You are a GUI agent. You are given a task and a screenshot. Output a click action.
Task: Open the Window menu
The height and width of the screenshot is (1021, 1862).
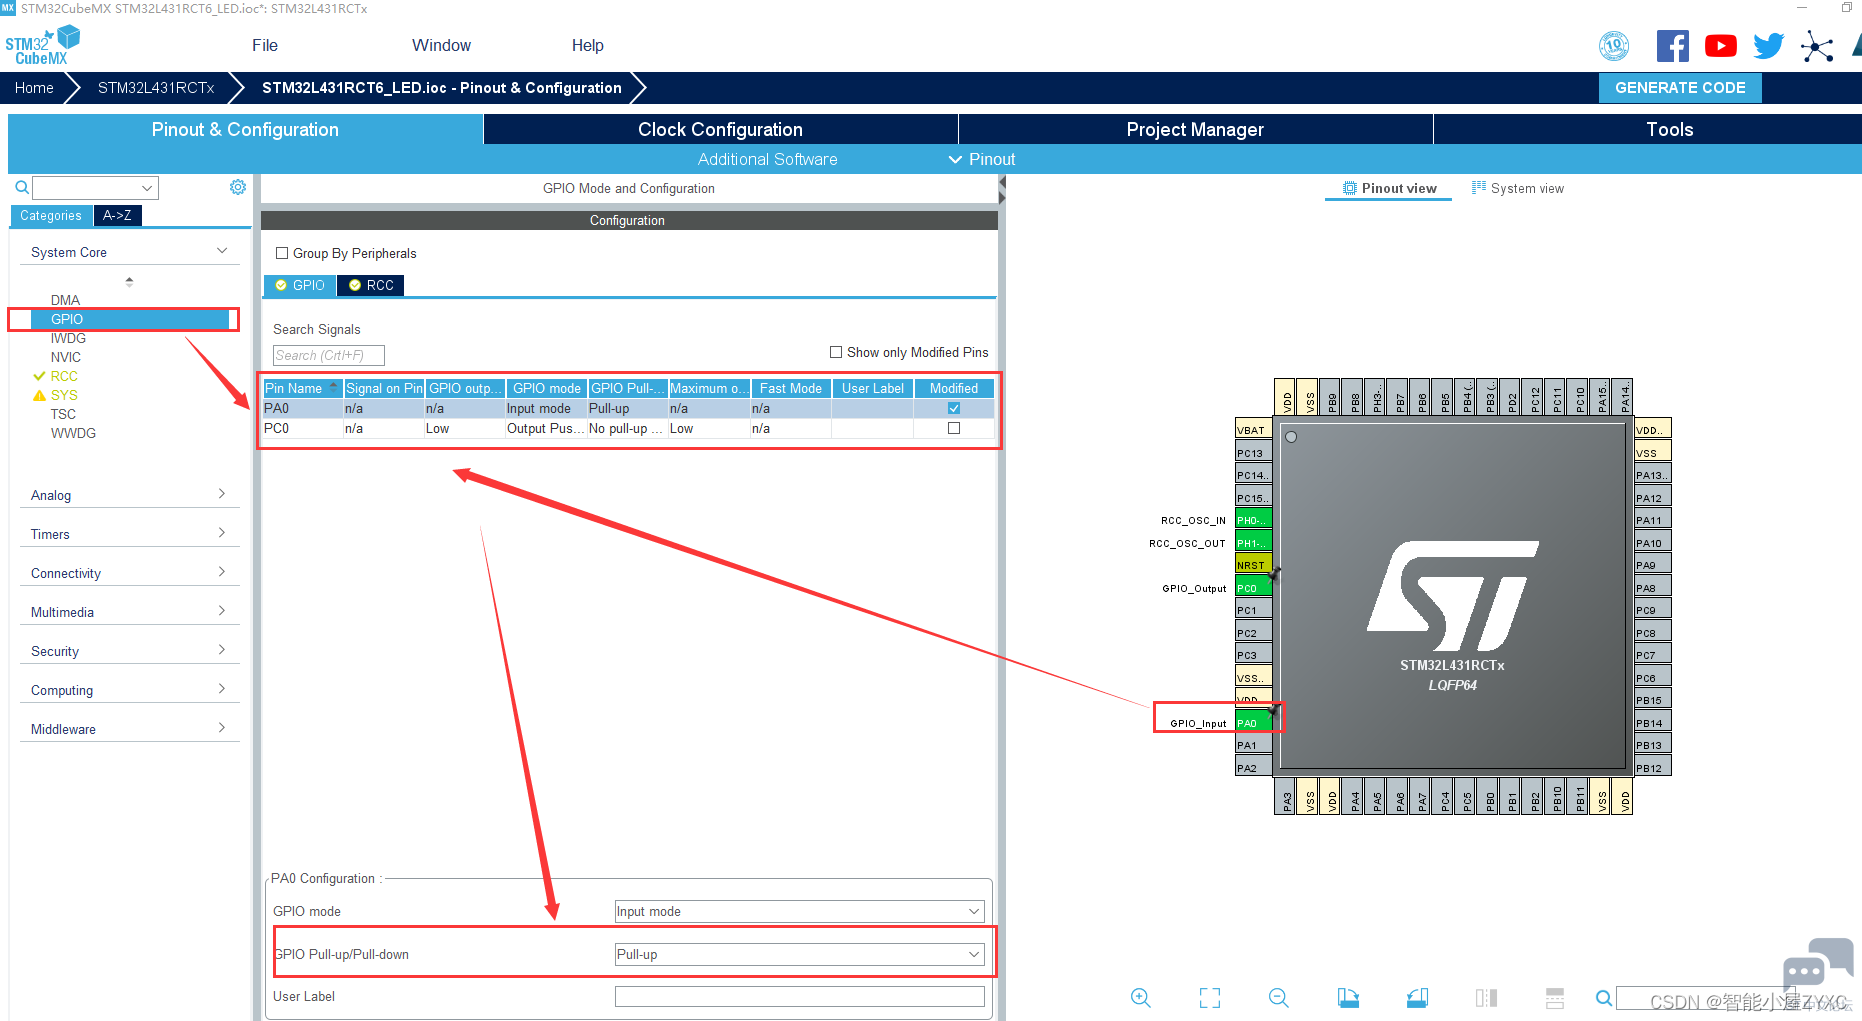coord(441,45)
